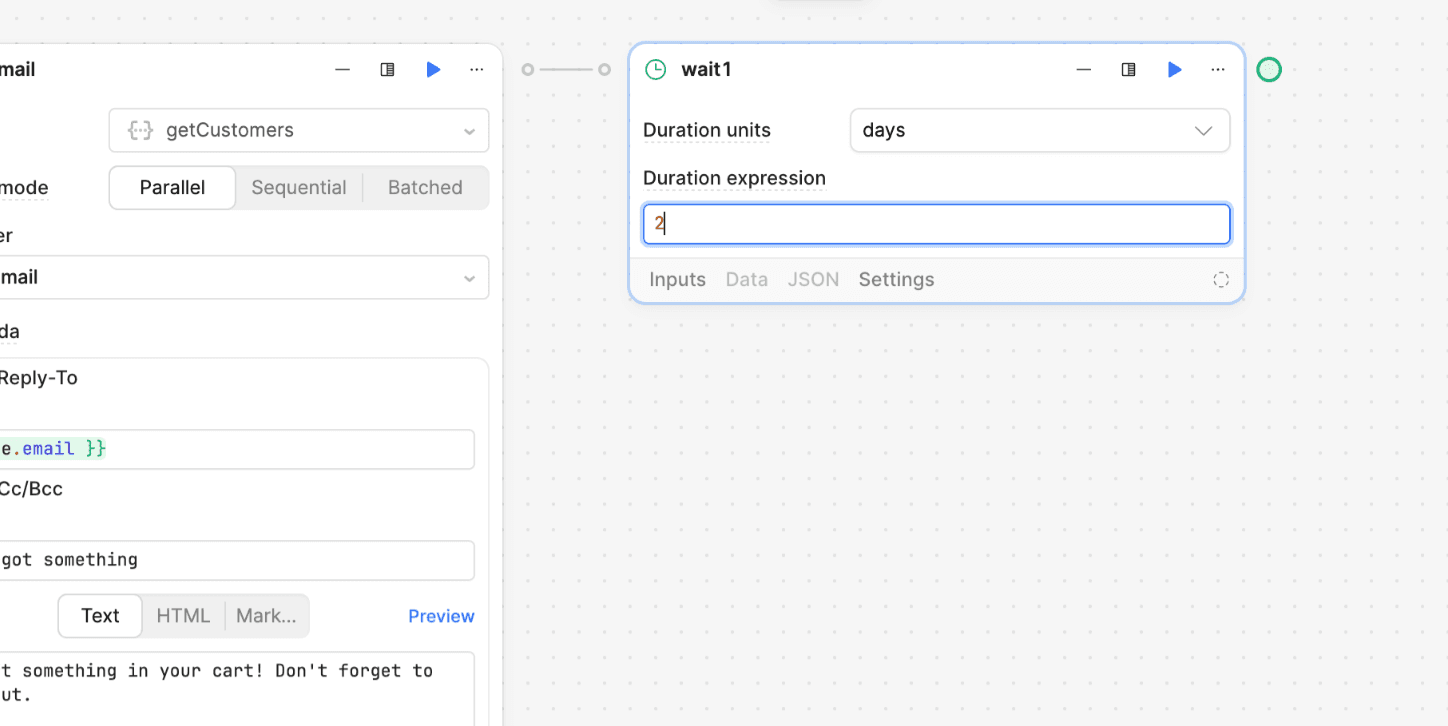The width and height of the screenshot is (1448, 726).
Task: Open the email resource dropdown
Action: tap(240, 277)
